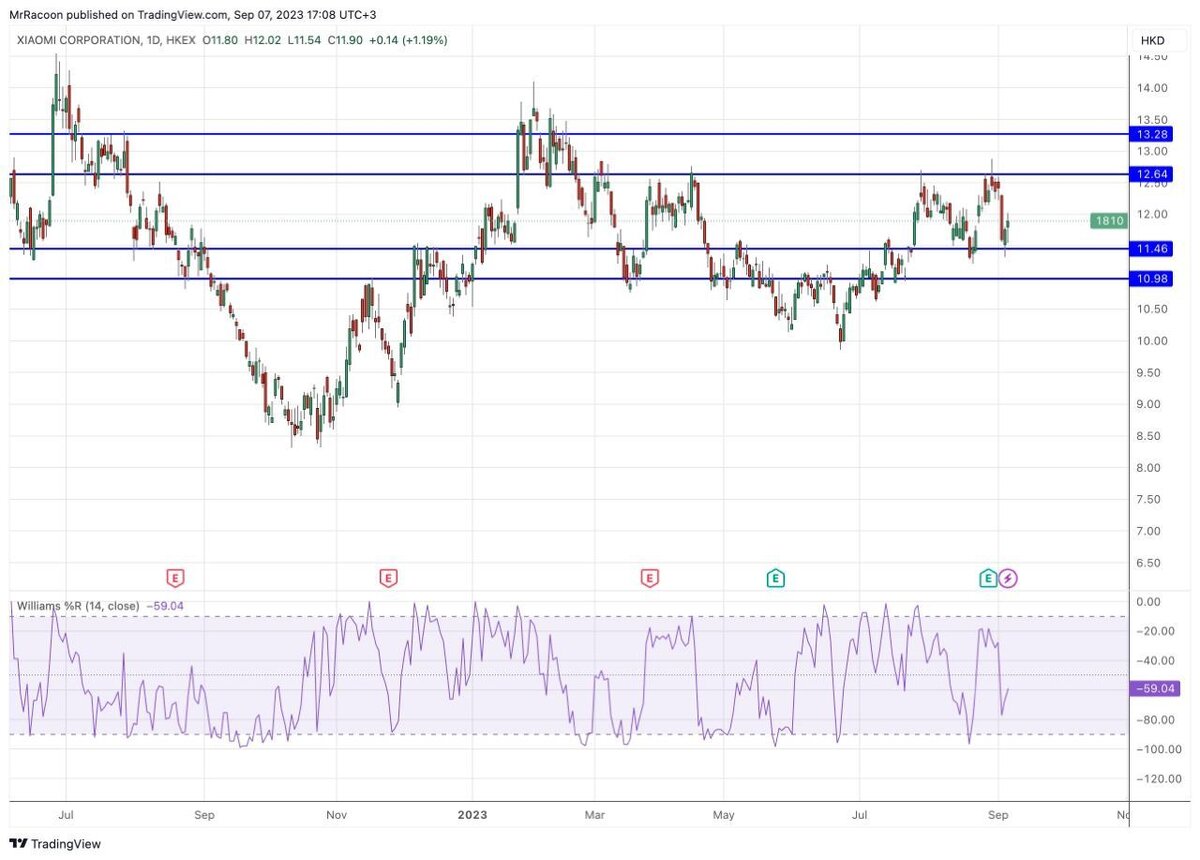Click the 2023 label on time axis

(472, 815)
